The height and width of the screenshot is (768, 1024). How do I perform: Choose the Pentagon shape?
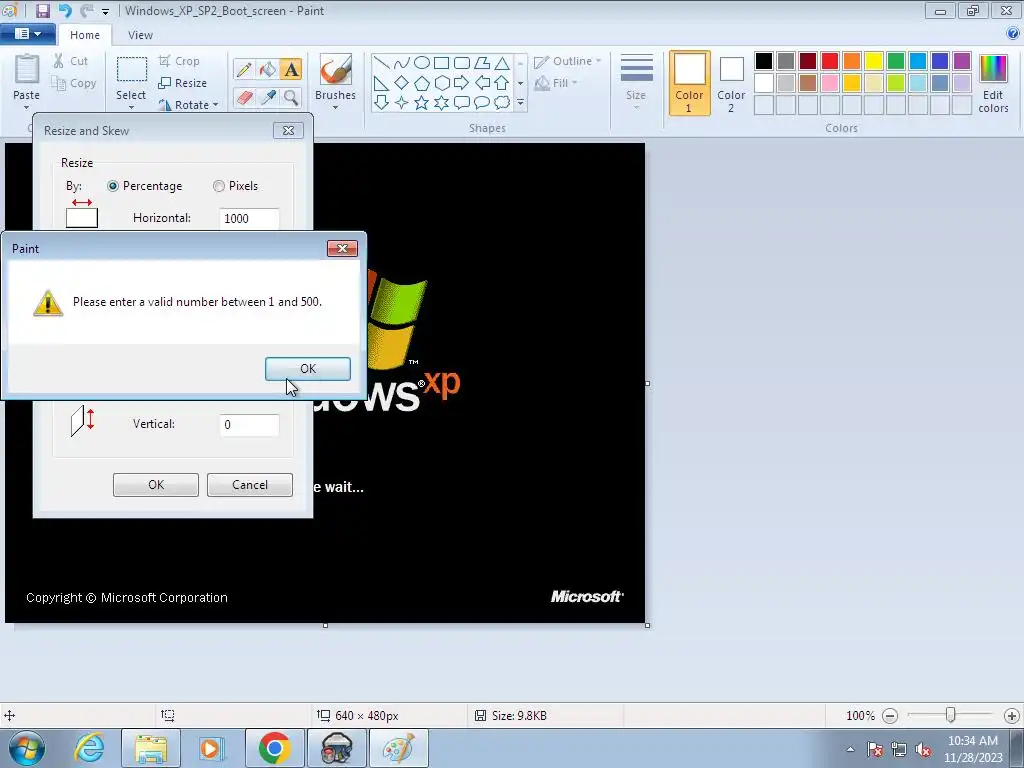422,83
